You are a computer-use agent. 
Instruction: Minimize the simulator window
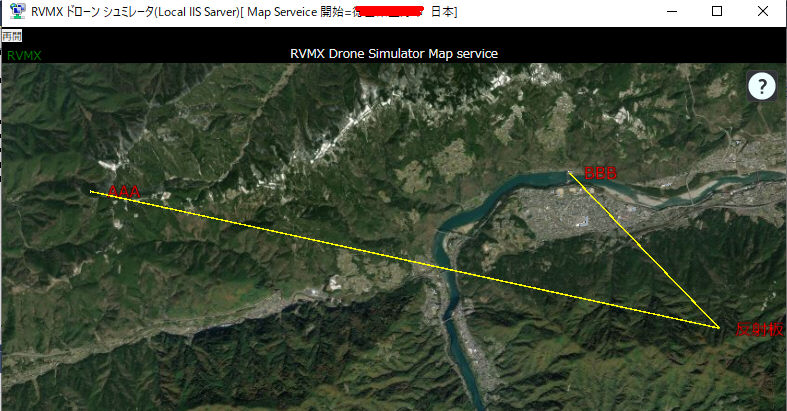tap(672, 12)
